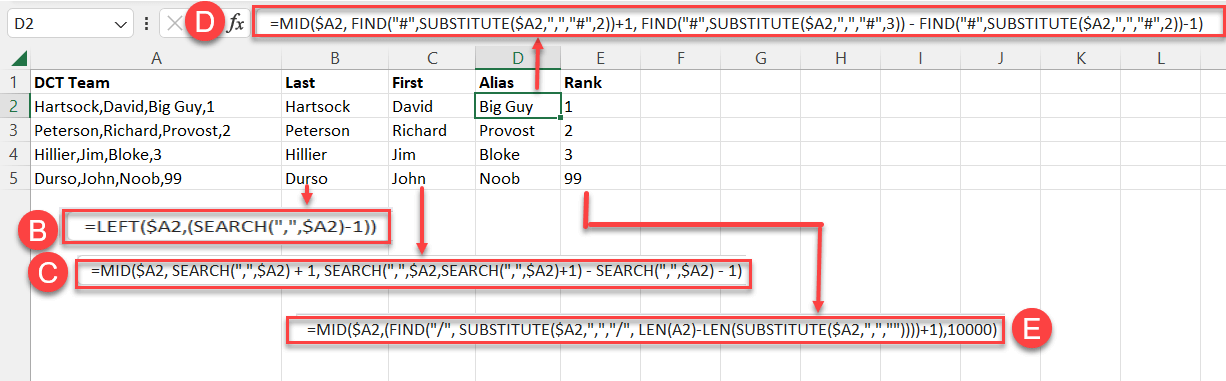Screen dimensions: 1226x381
Task: Open the Name Box dropdown arrow
Action: tap(121, 23)
